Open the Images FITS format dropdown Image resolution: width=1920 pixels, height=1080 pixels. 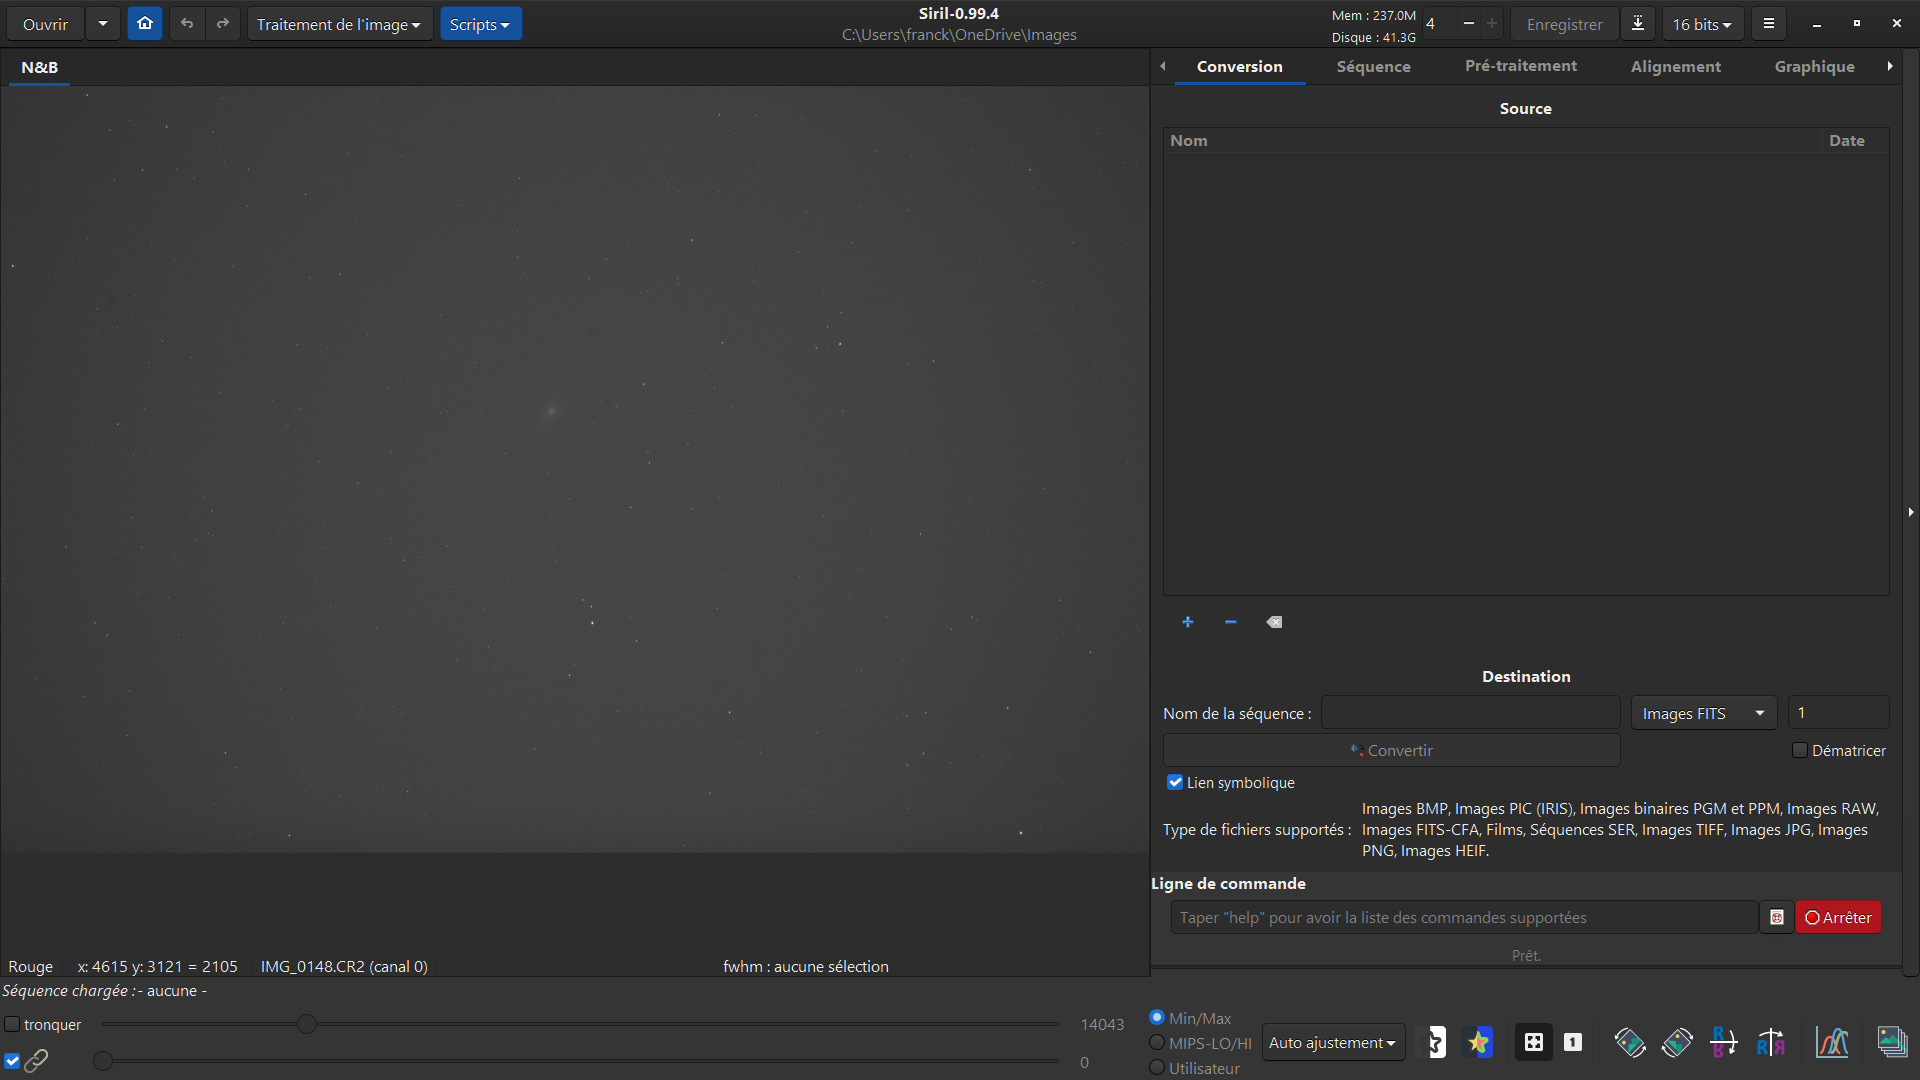click(x=1702, y=713)
